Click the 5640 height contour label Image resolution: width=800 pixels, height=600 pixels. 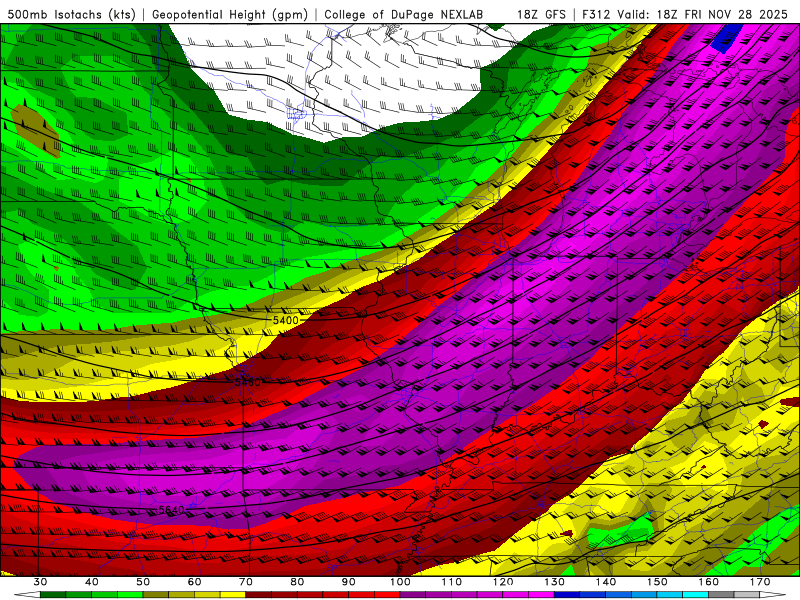click(x=171, y=510)
